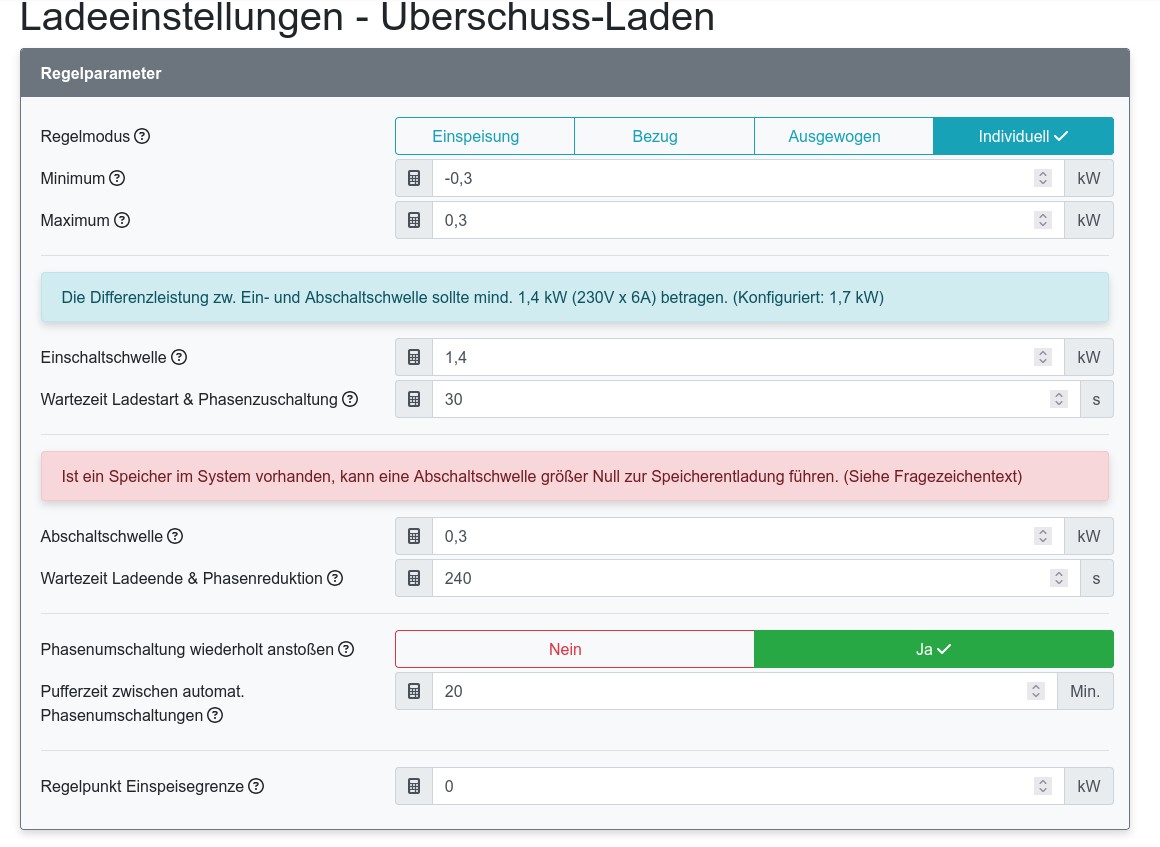
Task: Open calculator helper for Abschaltschwelle
Action: (413, 535)
